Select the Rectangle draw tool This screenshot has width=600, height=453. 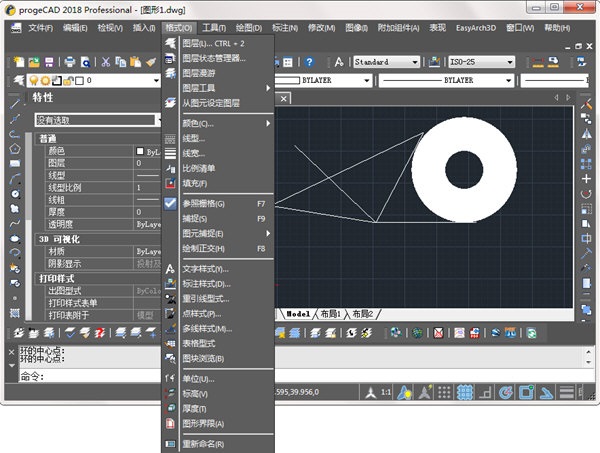point(15,164)
